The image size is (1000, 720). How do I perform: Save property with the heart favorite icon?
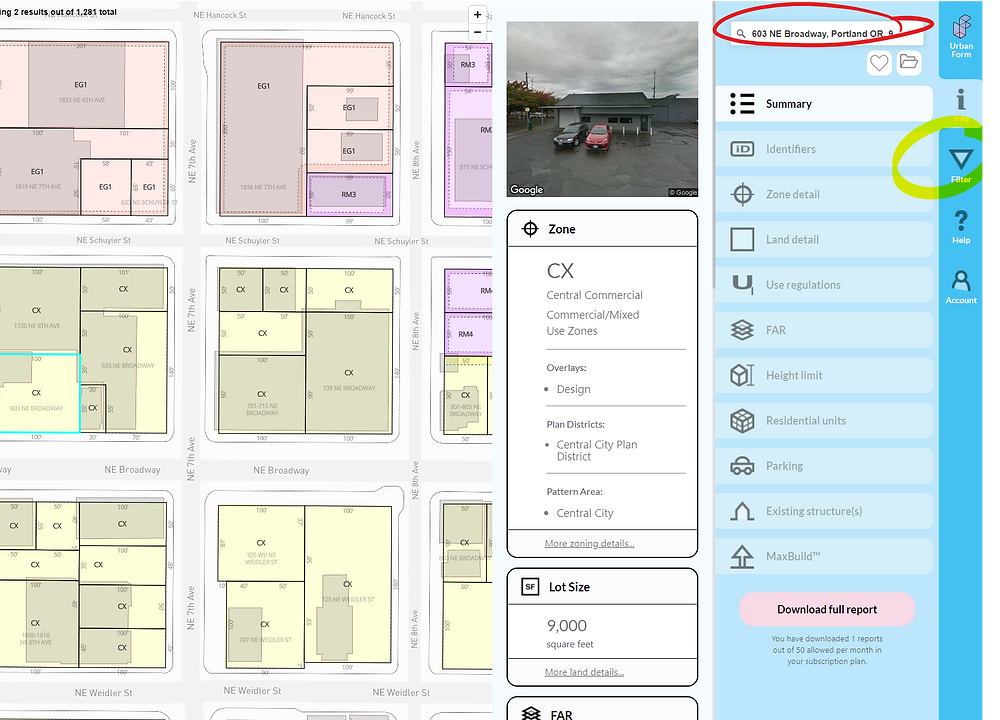tap(879, 62)
